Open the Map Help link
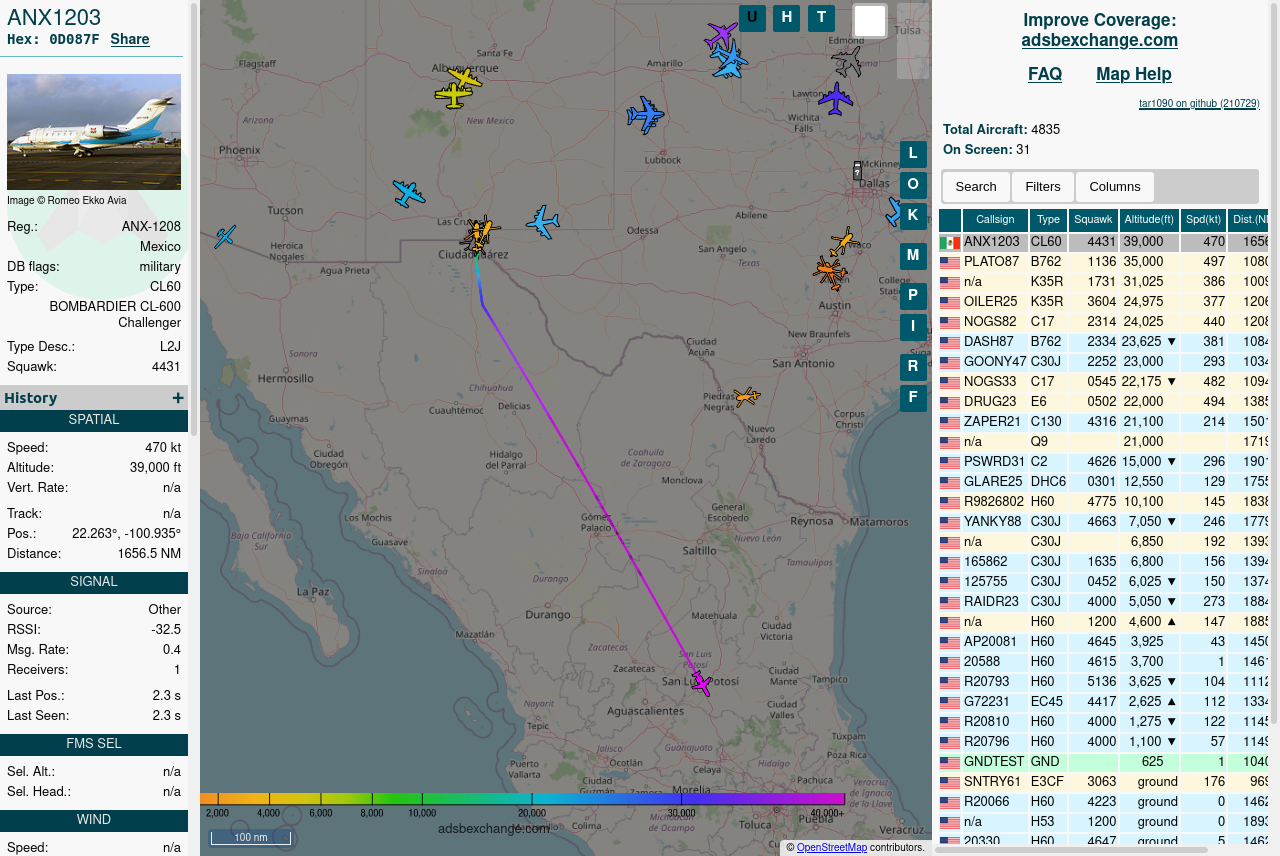 click(1134, 74)
